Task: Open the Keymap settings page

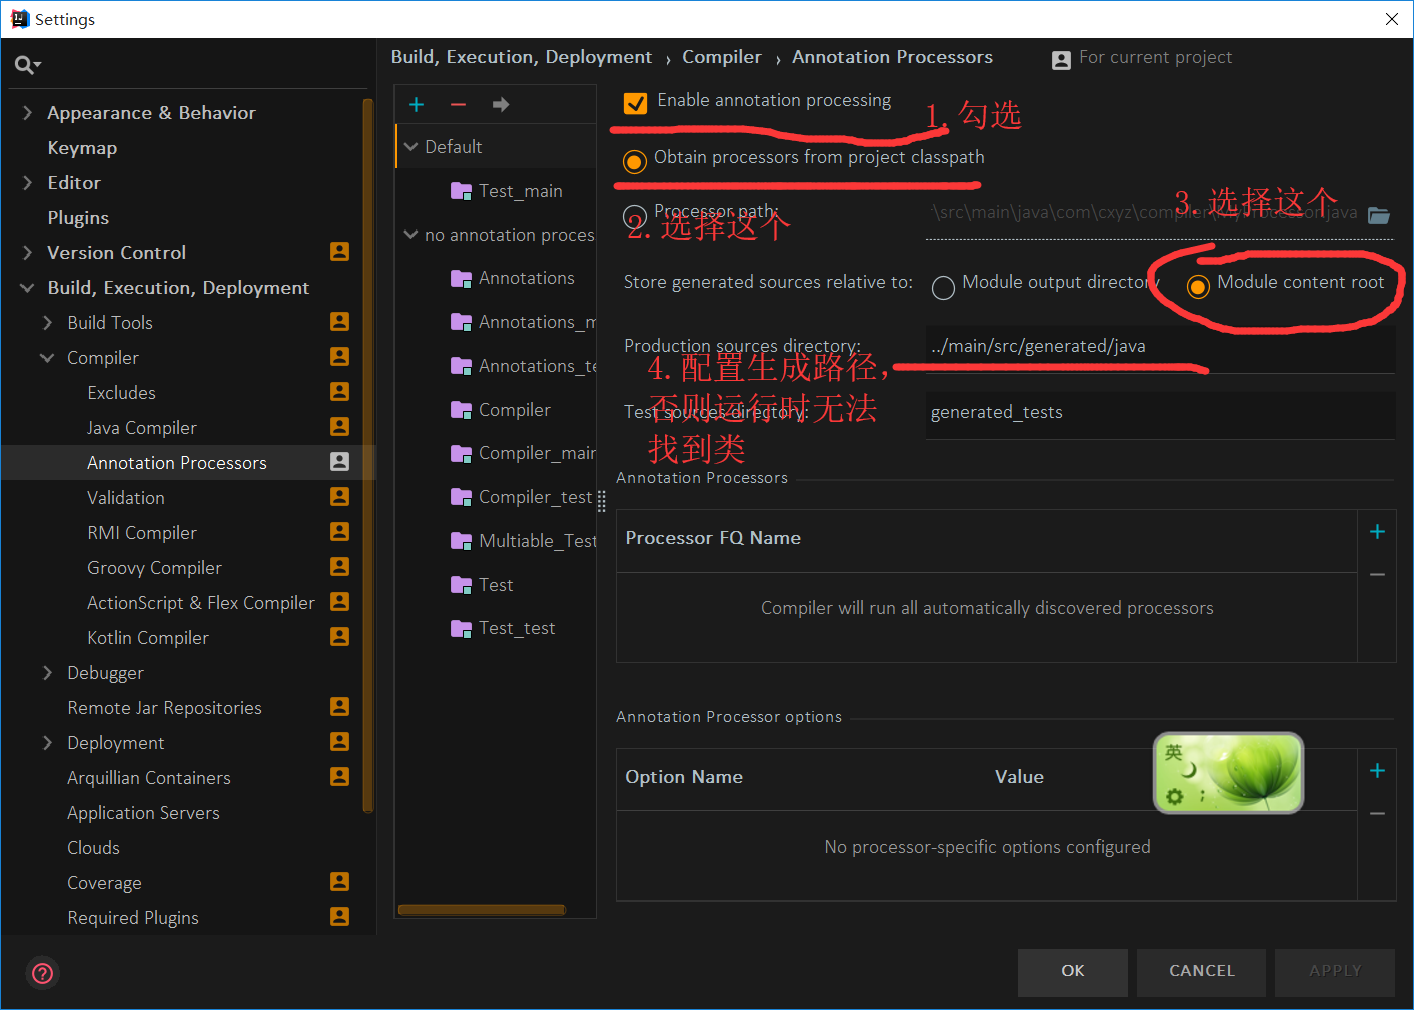Action: pos(82,147)
